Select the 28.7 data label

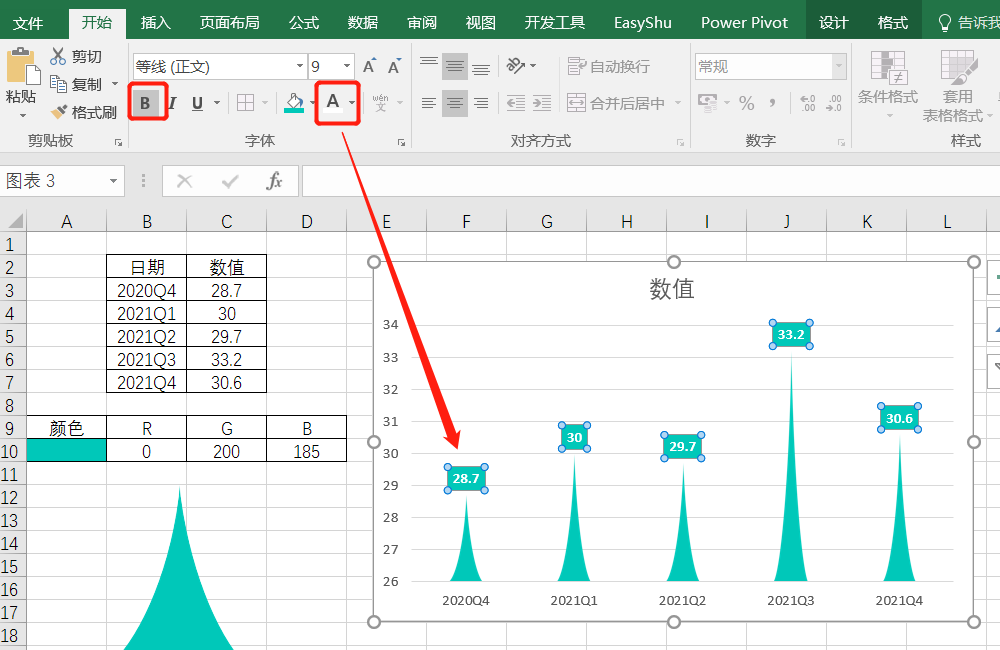[466, 478]
